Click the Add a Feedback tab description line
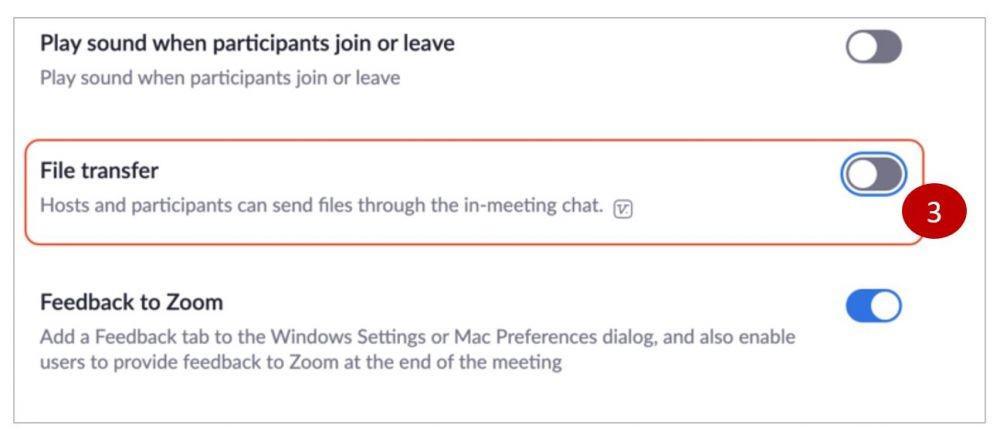1000x439 pixels. pos(417,336)
